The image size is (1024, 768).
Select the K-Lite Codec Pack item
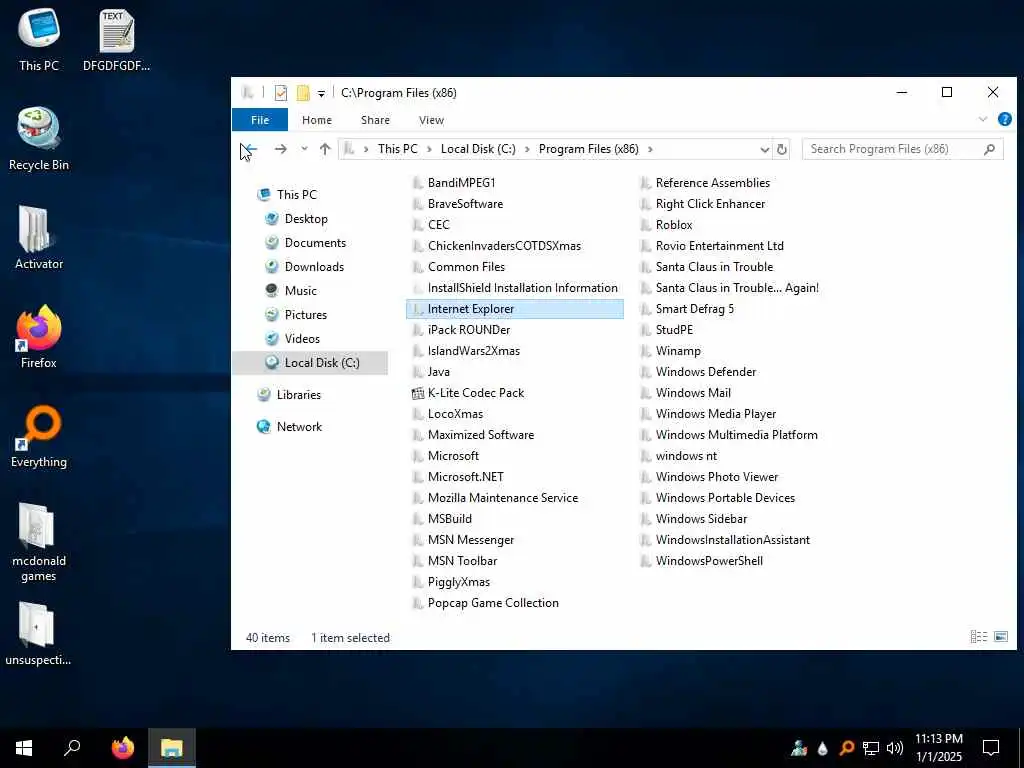pos(468,393)
